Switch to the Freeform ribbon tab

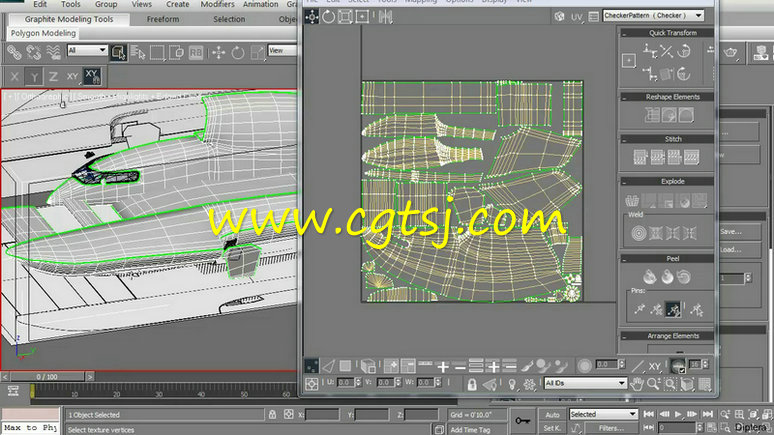click(x=163, y=19)
